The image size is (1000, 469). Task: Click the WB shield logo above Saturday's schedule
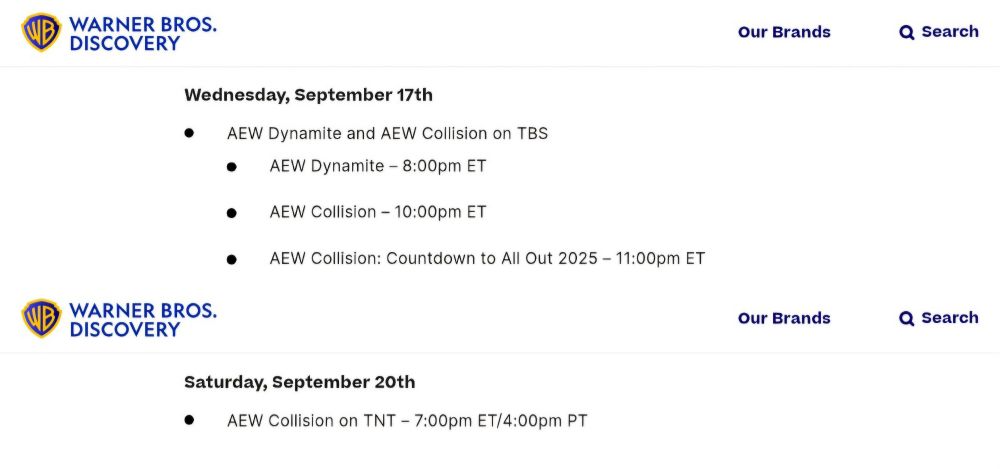(41, 318)
